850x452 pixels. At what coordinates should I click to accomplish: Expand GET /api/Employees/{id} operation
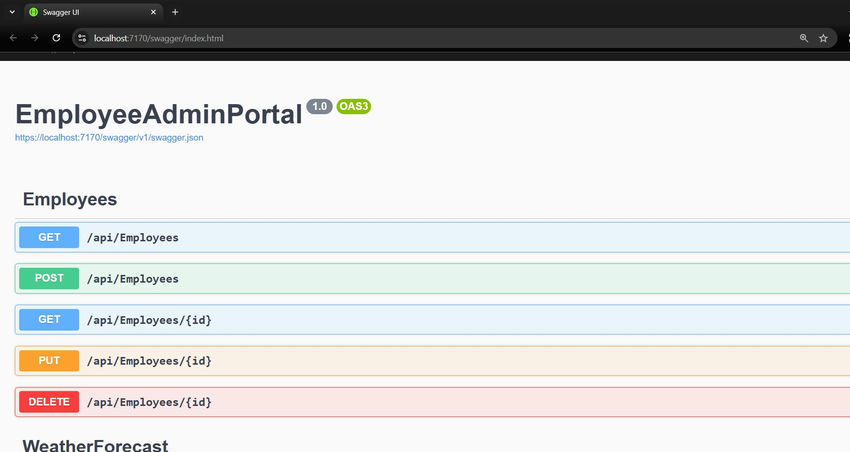tap(432, 320)
